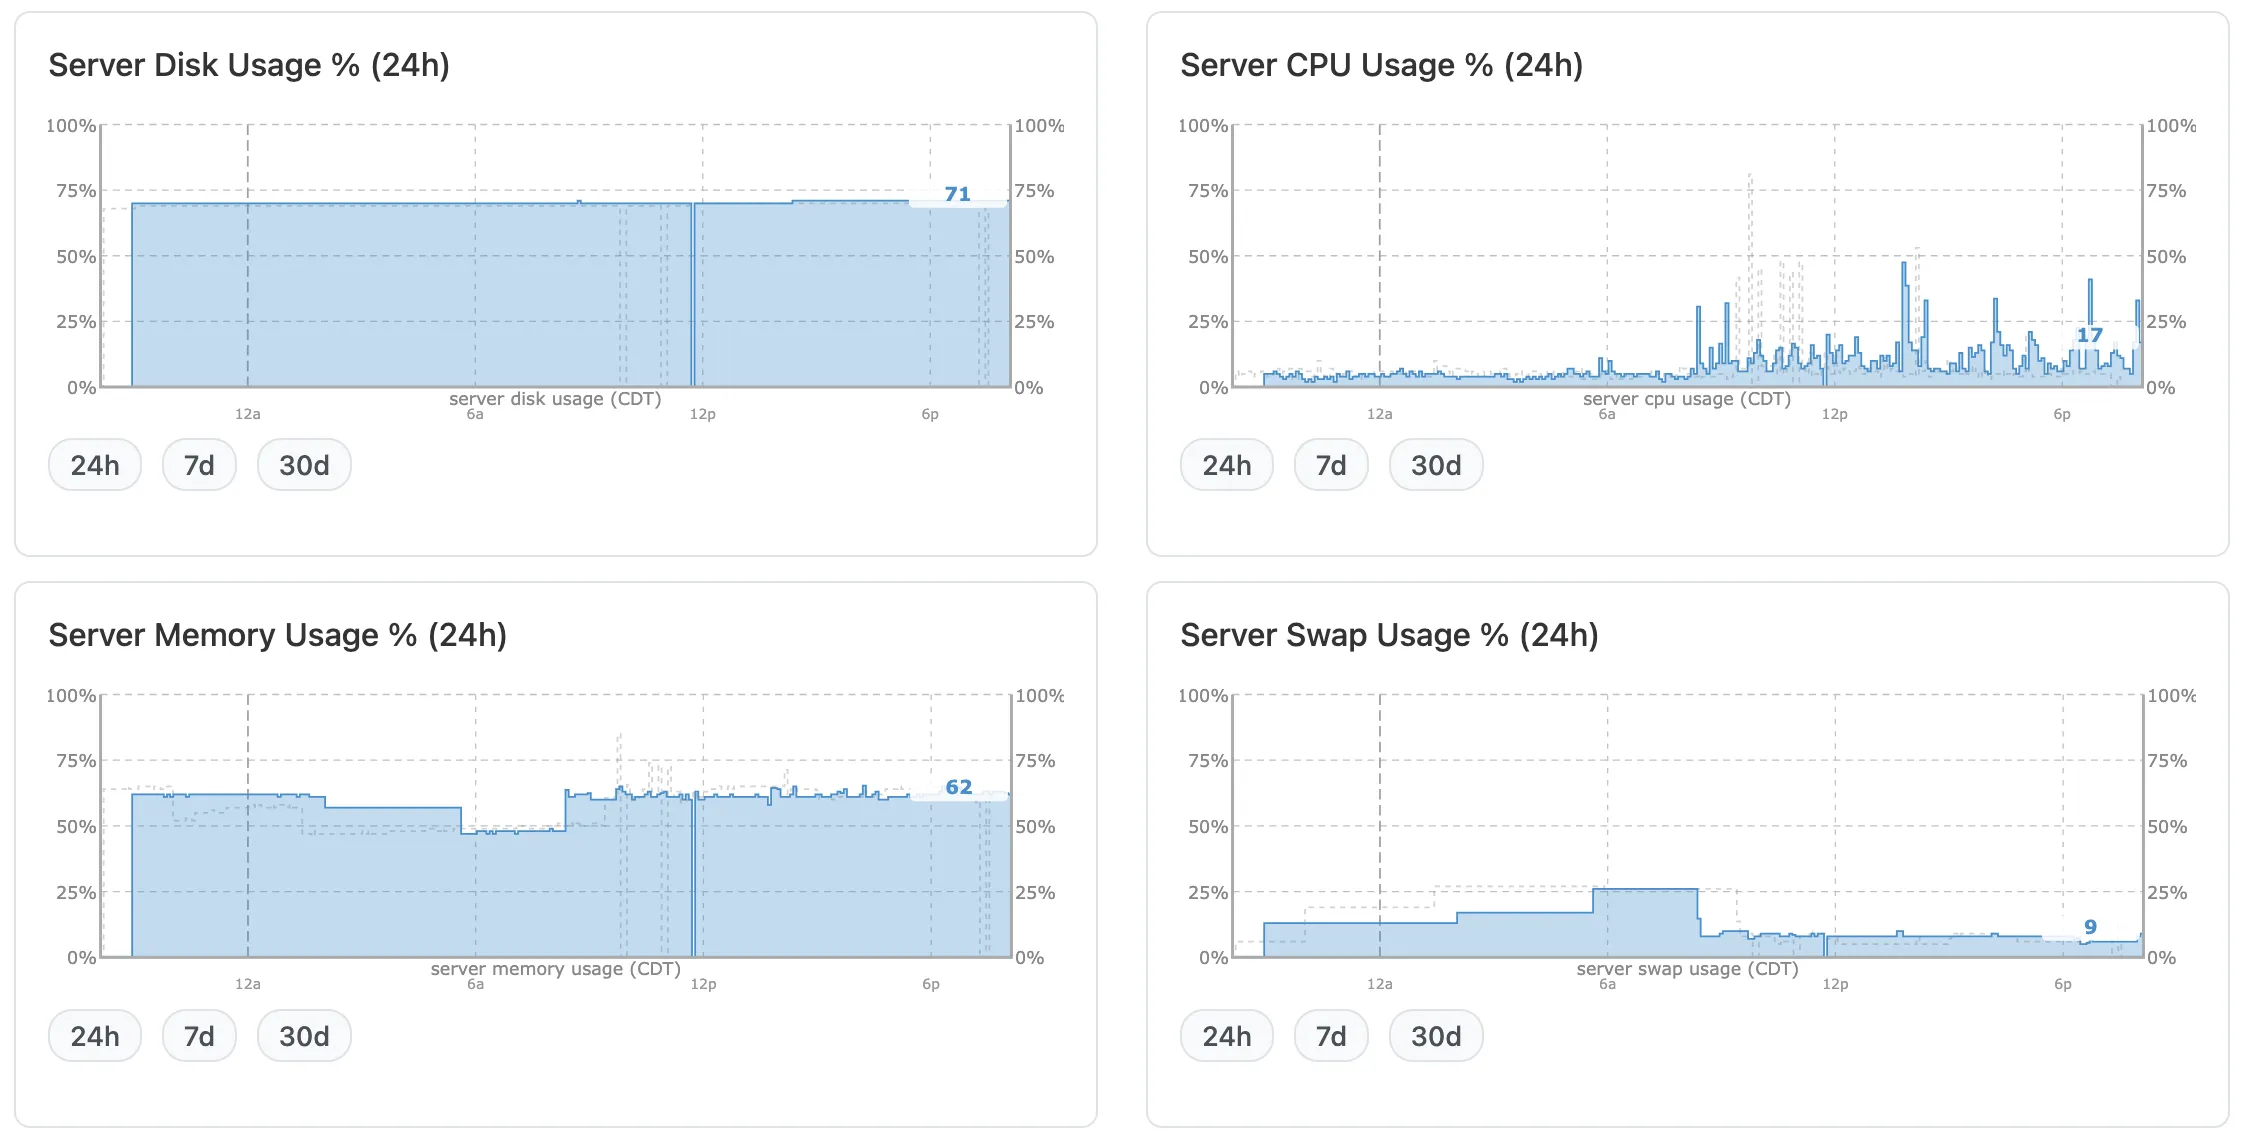Click the 17 current value label on CPU chart
This screenshot has height=1146, width=2252.
pos(2090,335)
